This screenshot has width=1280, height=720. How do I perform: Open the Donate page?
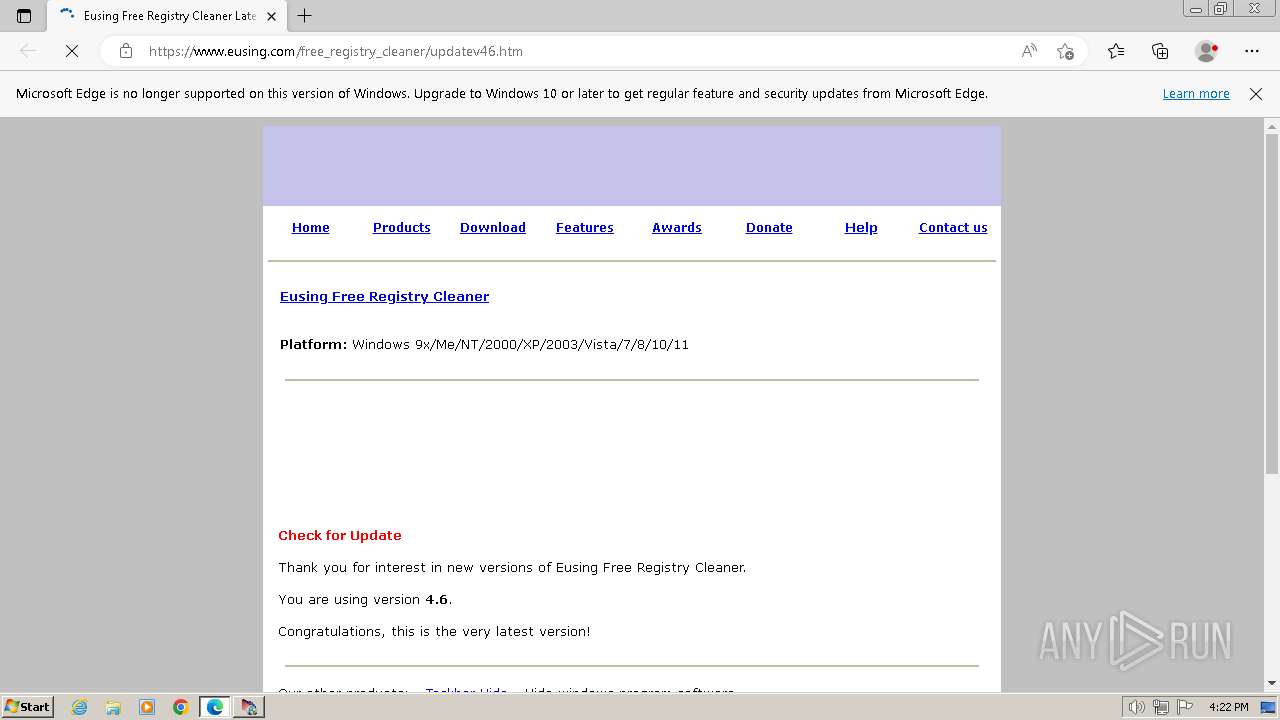pos(769,228)
